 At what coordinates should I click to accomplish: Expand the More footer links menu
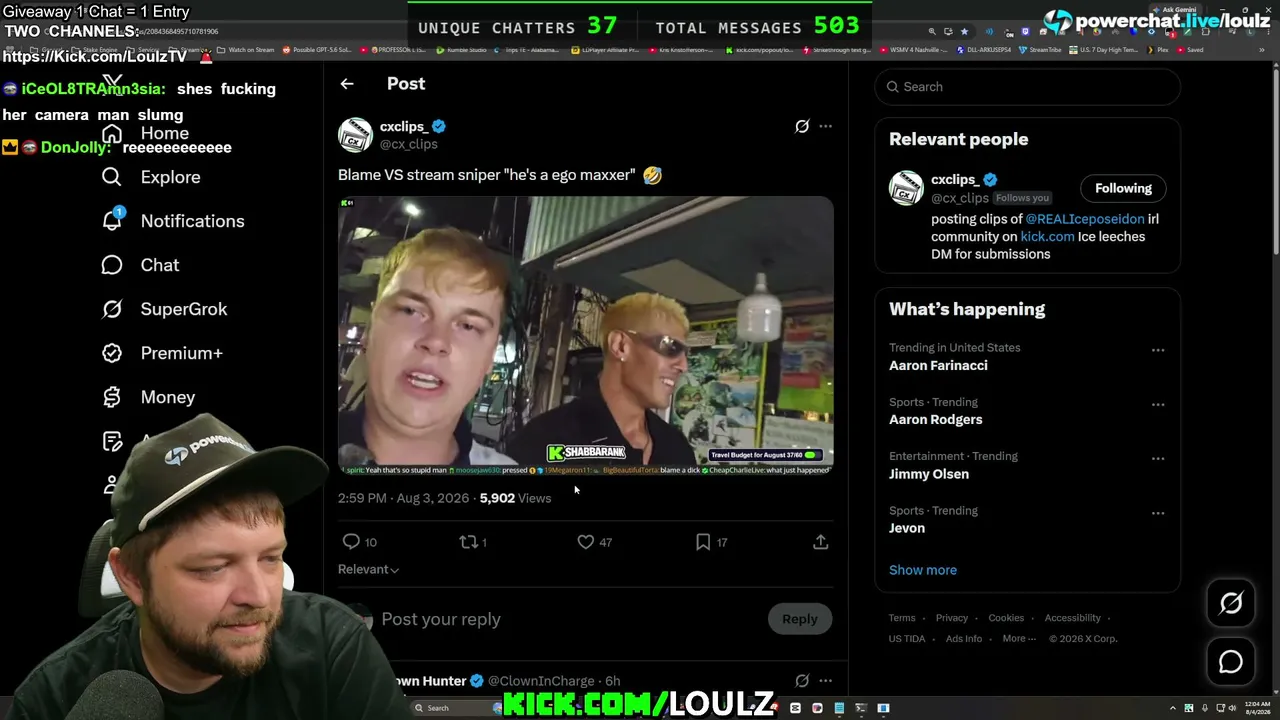[1020, 638]
